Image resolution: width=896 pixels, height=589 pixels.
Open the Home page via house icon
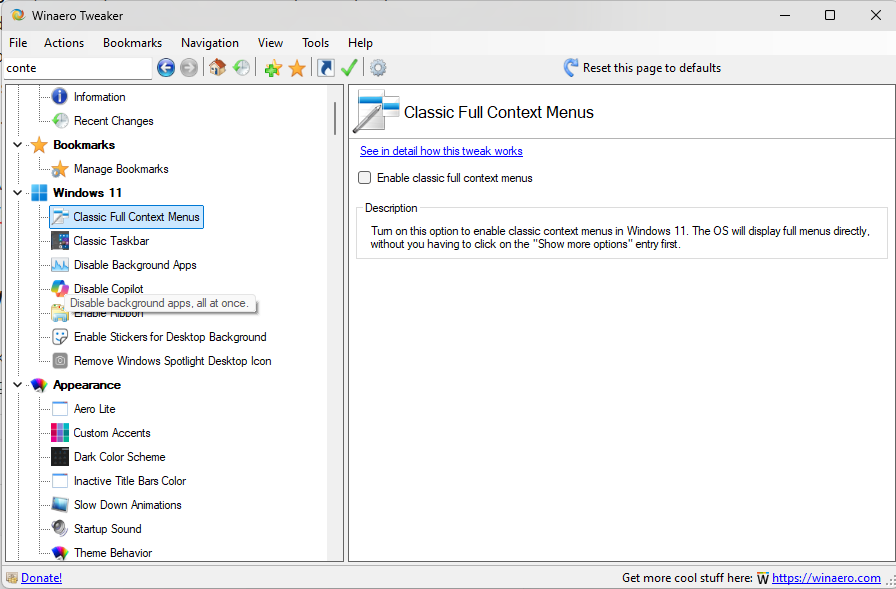click(x=217, y=67)
